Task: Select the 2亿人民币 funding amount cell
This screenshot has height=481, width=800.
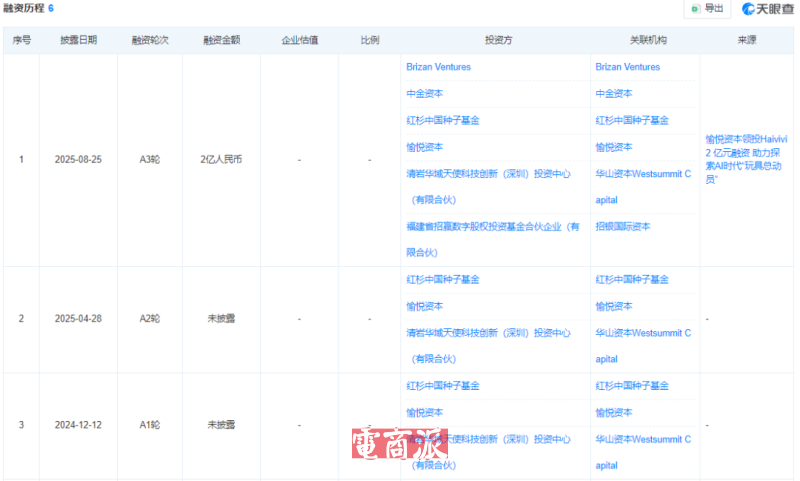Action: [x=221, y=160]
